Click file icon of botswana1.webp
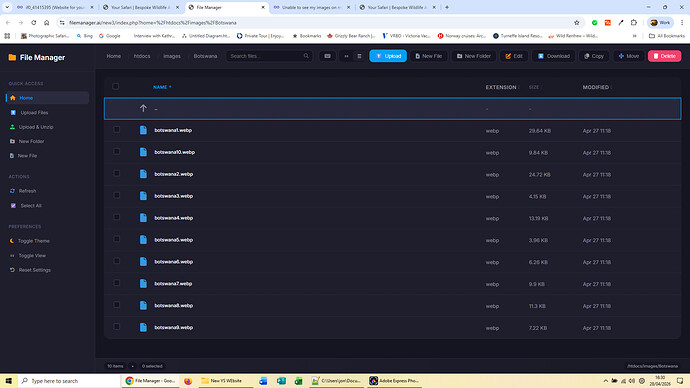Screen dimensions: 690x388 tap(143, 130)
